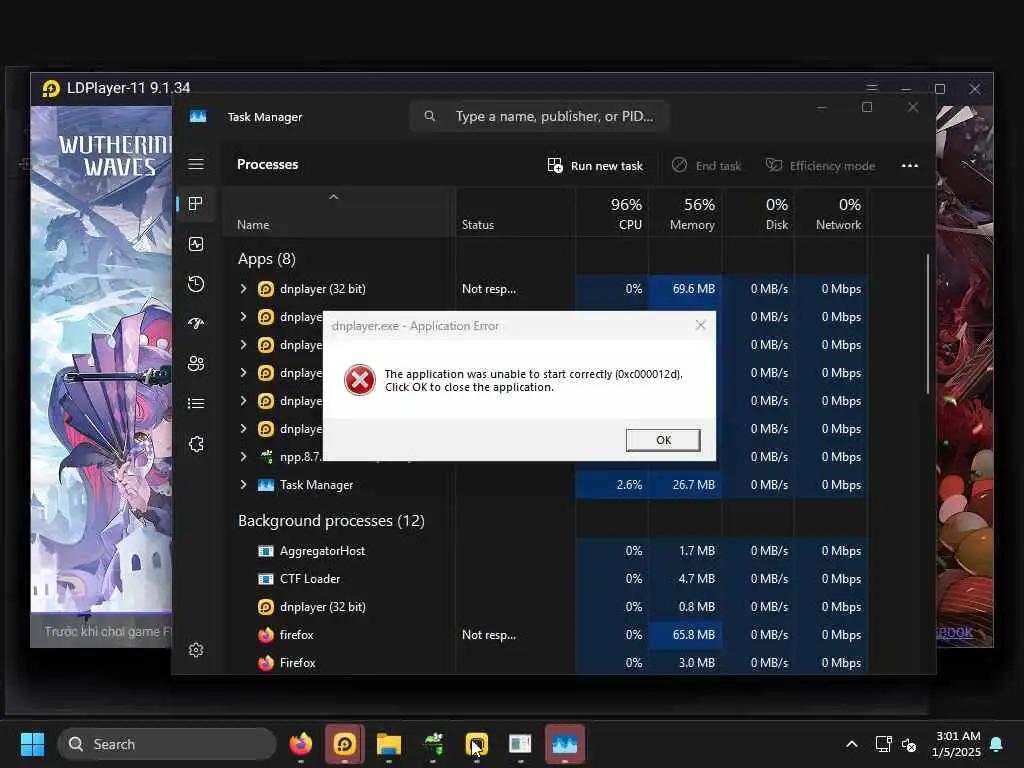The width and height of the screenshot is (1024, 768).
Task: Open Users page icon in sidebar
Action: click(x=196, y=364)
